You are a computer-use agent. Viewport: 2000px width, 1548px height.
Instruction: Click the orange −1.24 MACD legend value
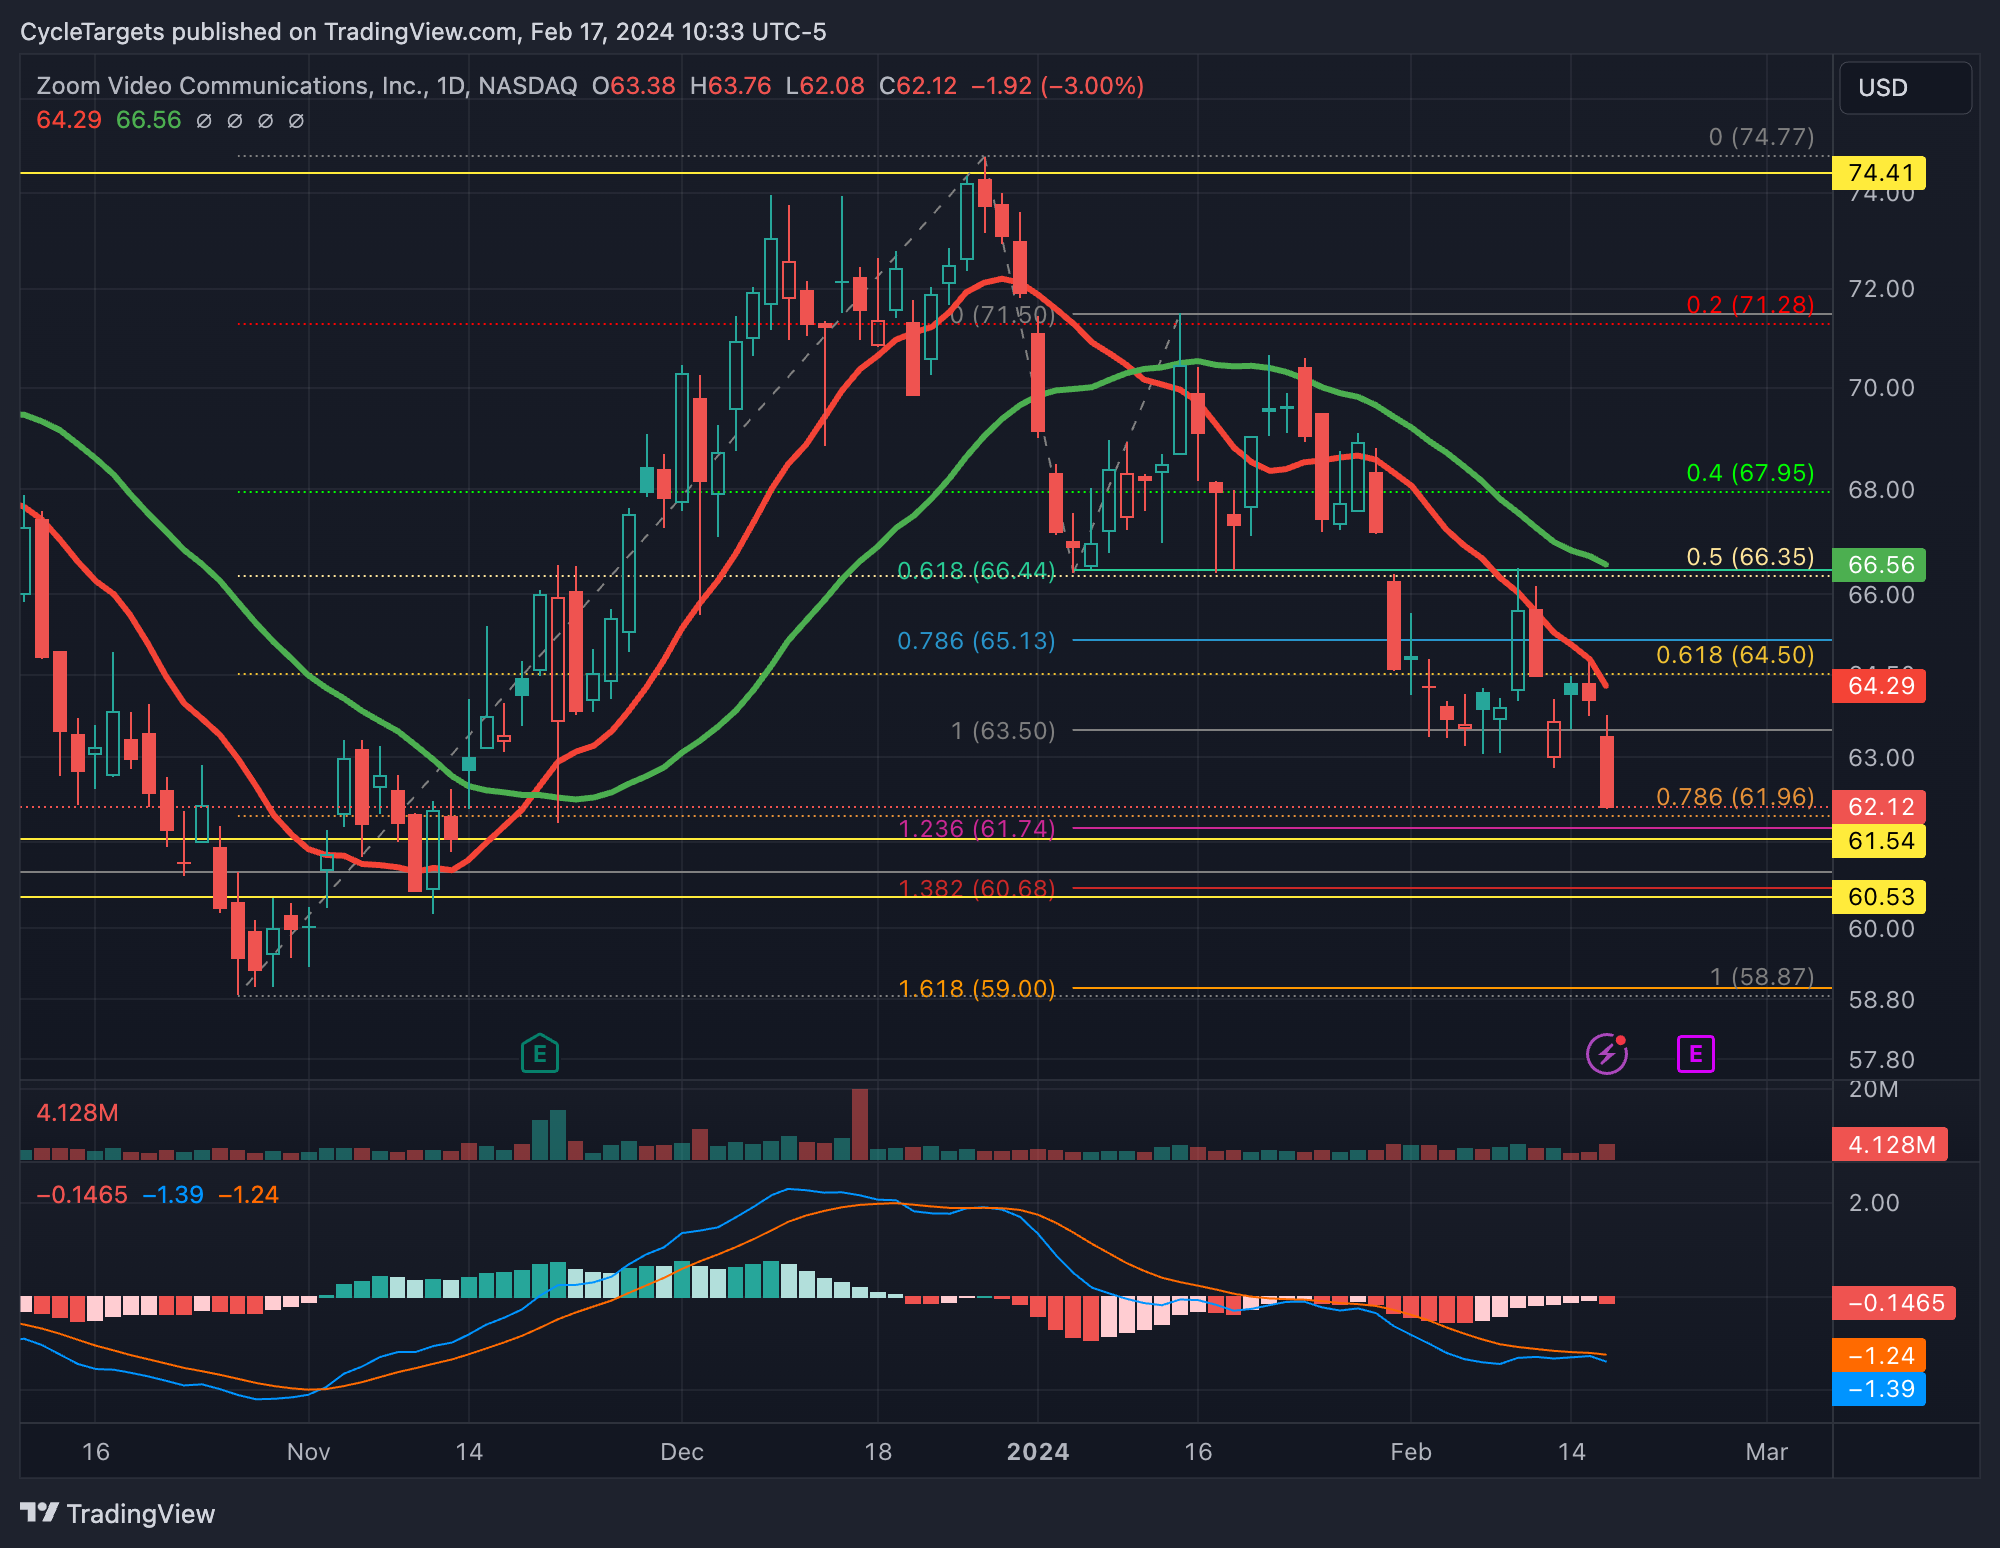click(x=248, y=1195)
